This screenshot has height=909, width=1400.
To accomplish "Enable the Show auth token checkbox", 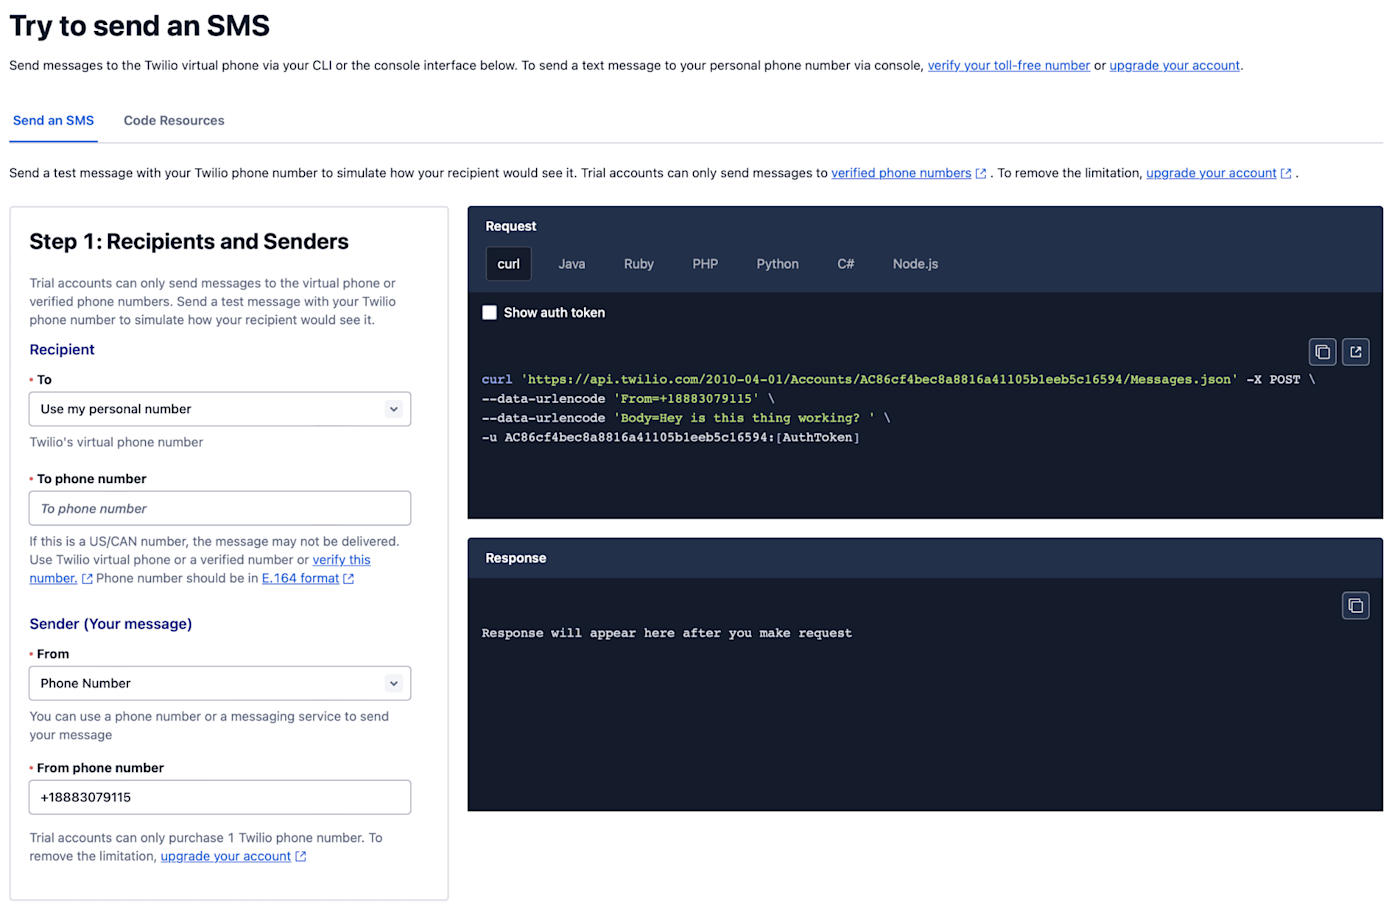I will (490, 313).
